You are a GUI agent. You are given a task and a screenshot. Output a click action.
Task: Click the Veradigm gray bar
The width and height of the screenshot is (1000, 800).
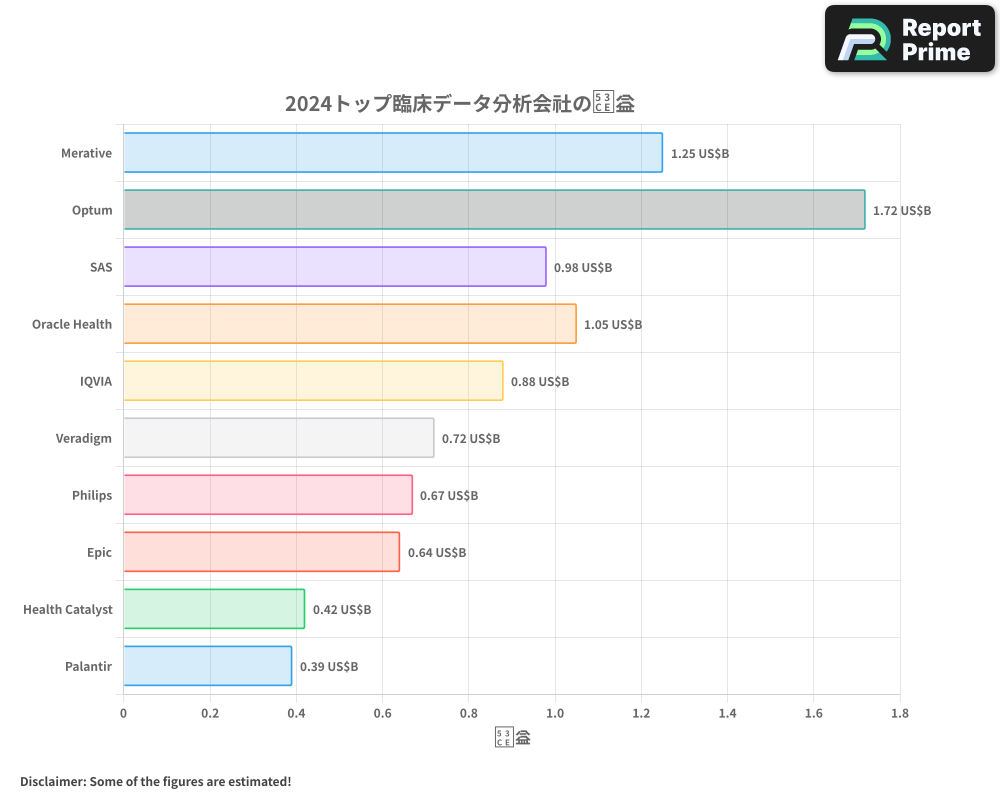[x=278, y=438]
